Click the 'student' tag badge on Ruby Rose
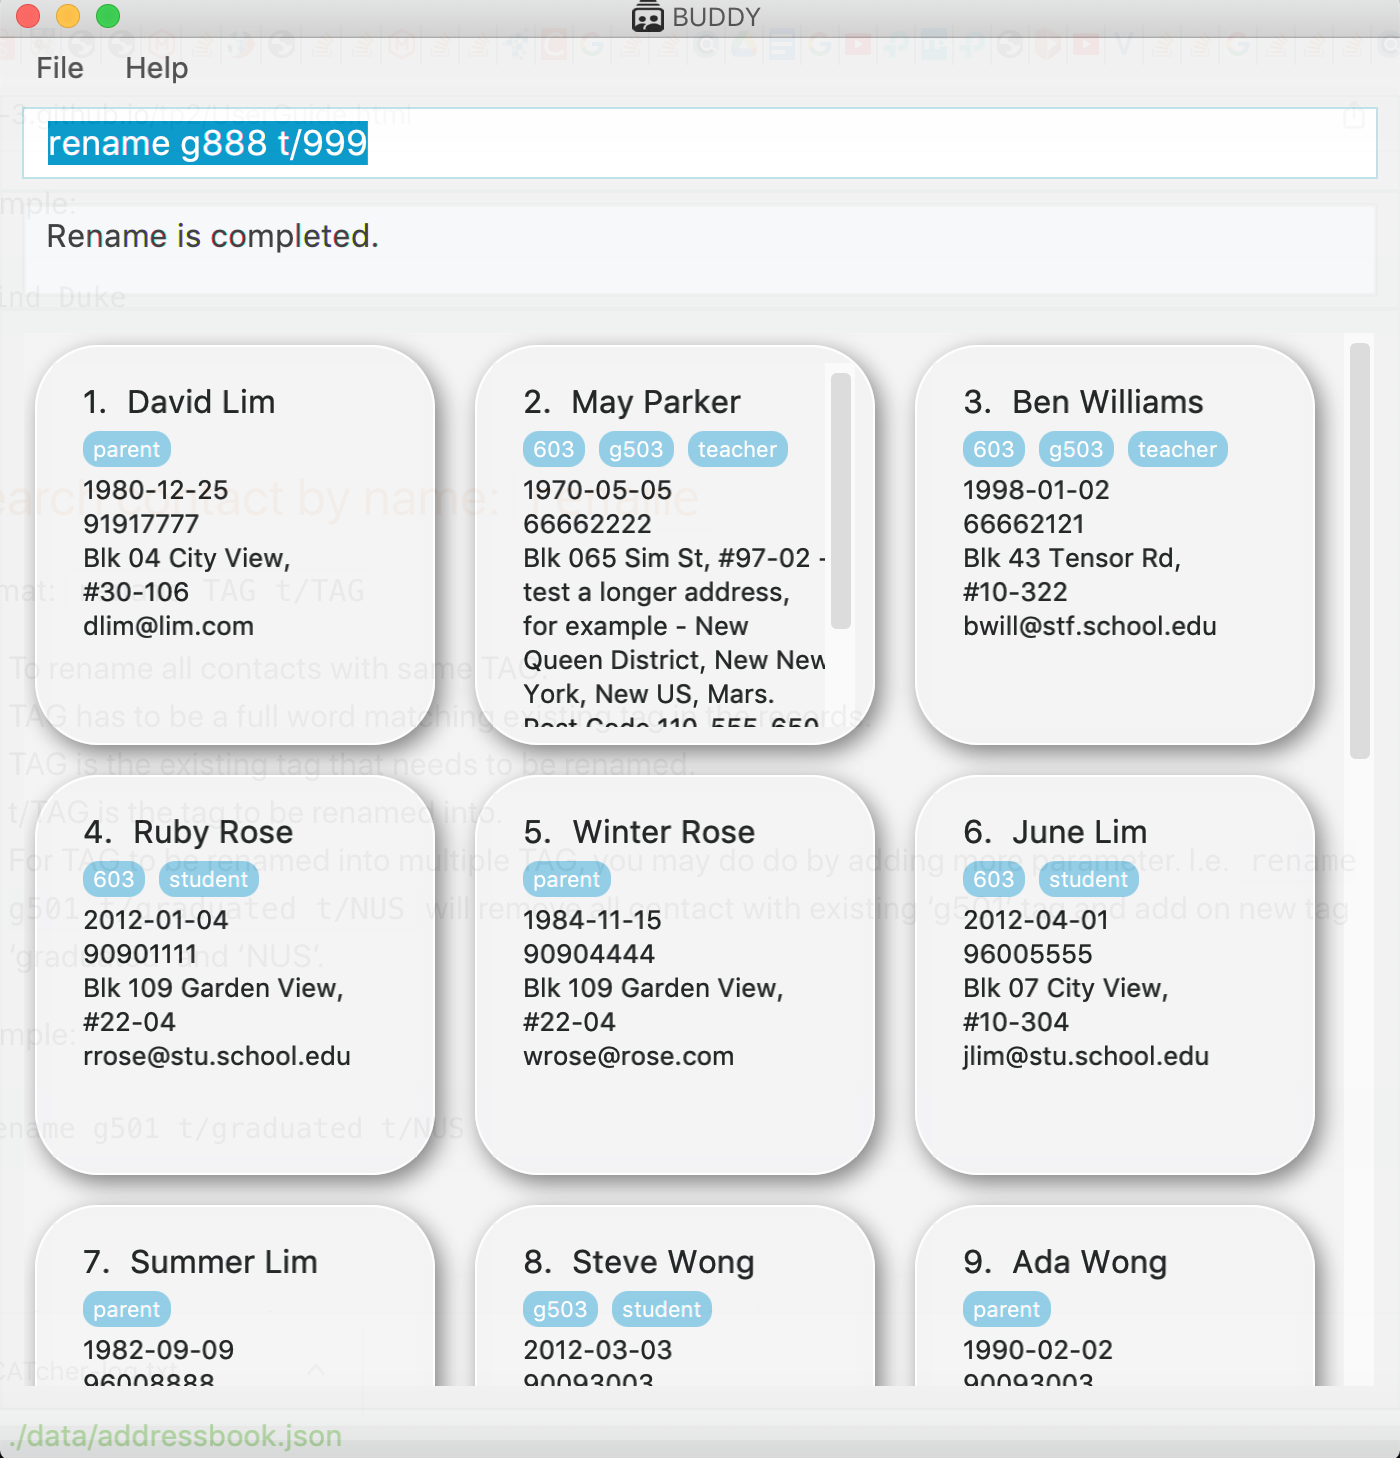This screenshot has width=1400, height=1458. 208,879
